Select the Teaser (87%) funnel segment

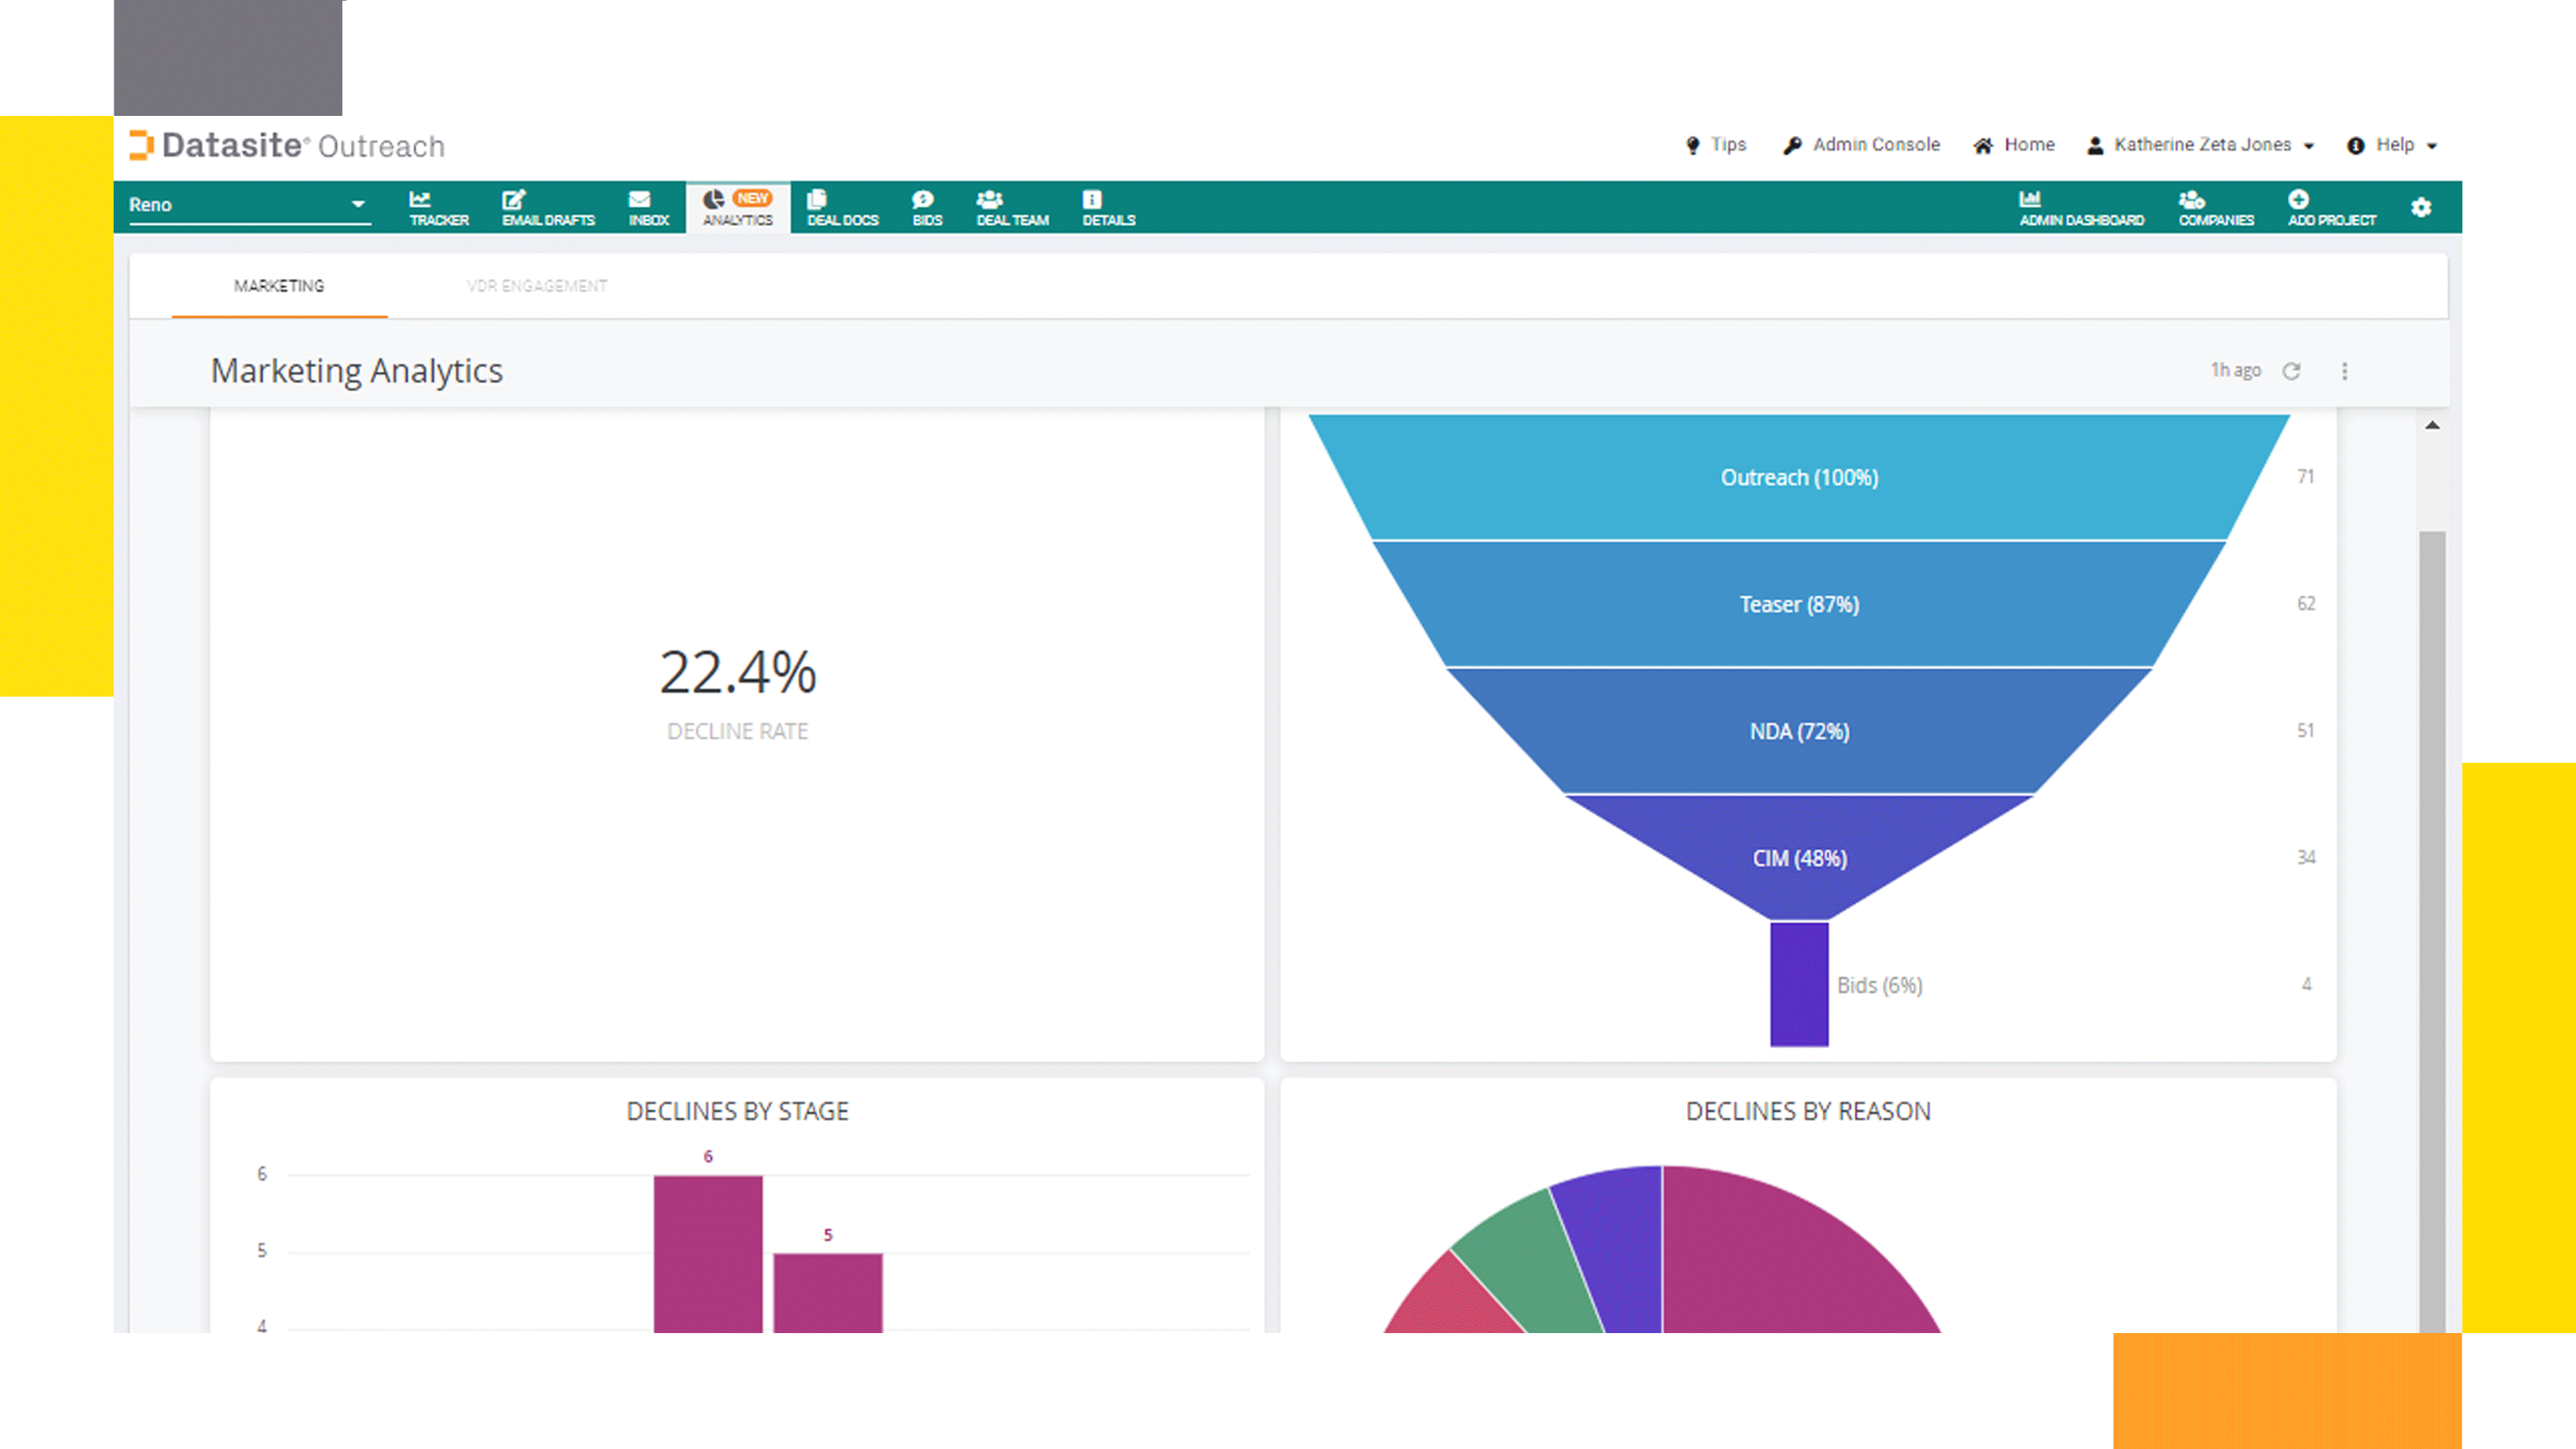(x=1799, y=604)
